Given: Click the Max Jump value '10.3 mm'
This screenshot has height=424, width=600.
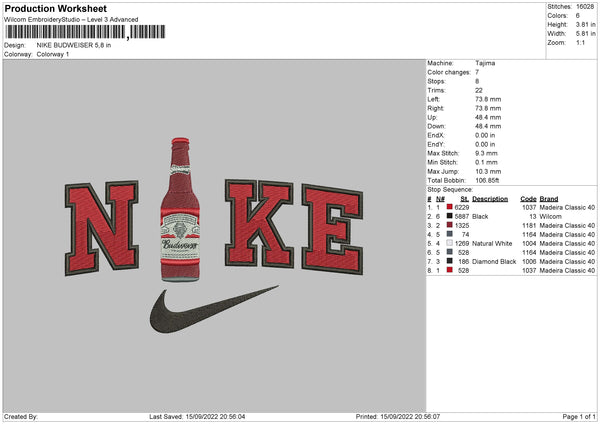Looking at the screenshot, I should pyautogui.click(x=488, y=171).
